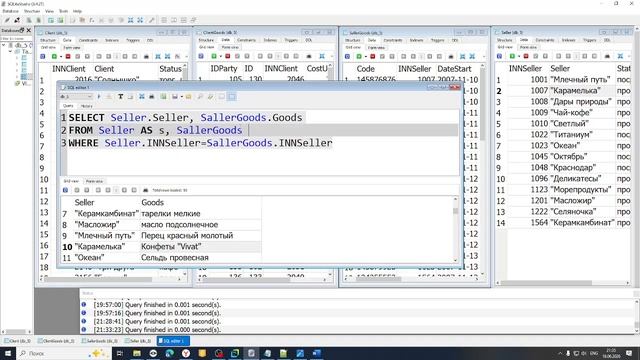Click red delete-row icon in Seller window

pyautogui.click(x=526, y=56)
